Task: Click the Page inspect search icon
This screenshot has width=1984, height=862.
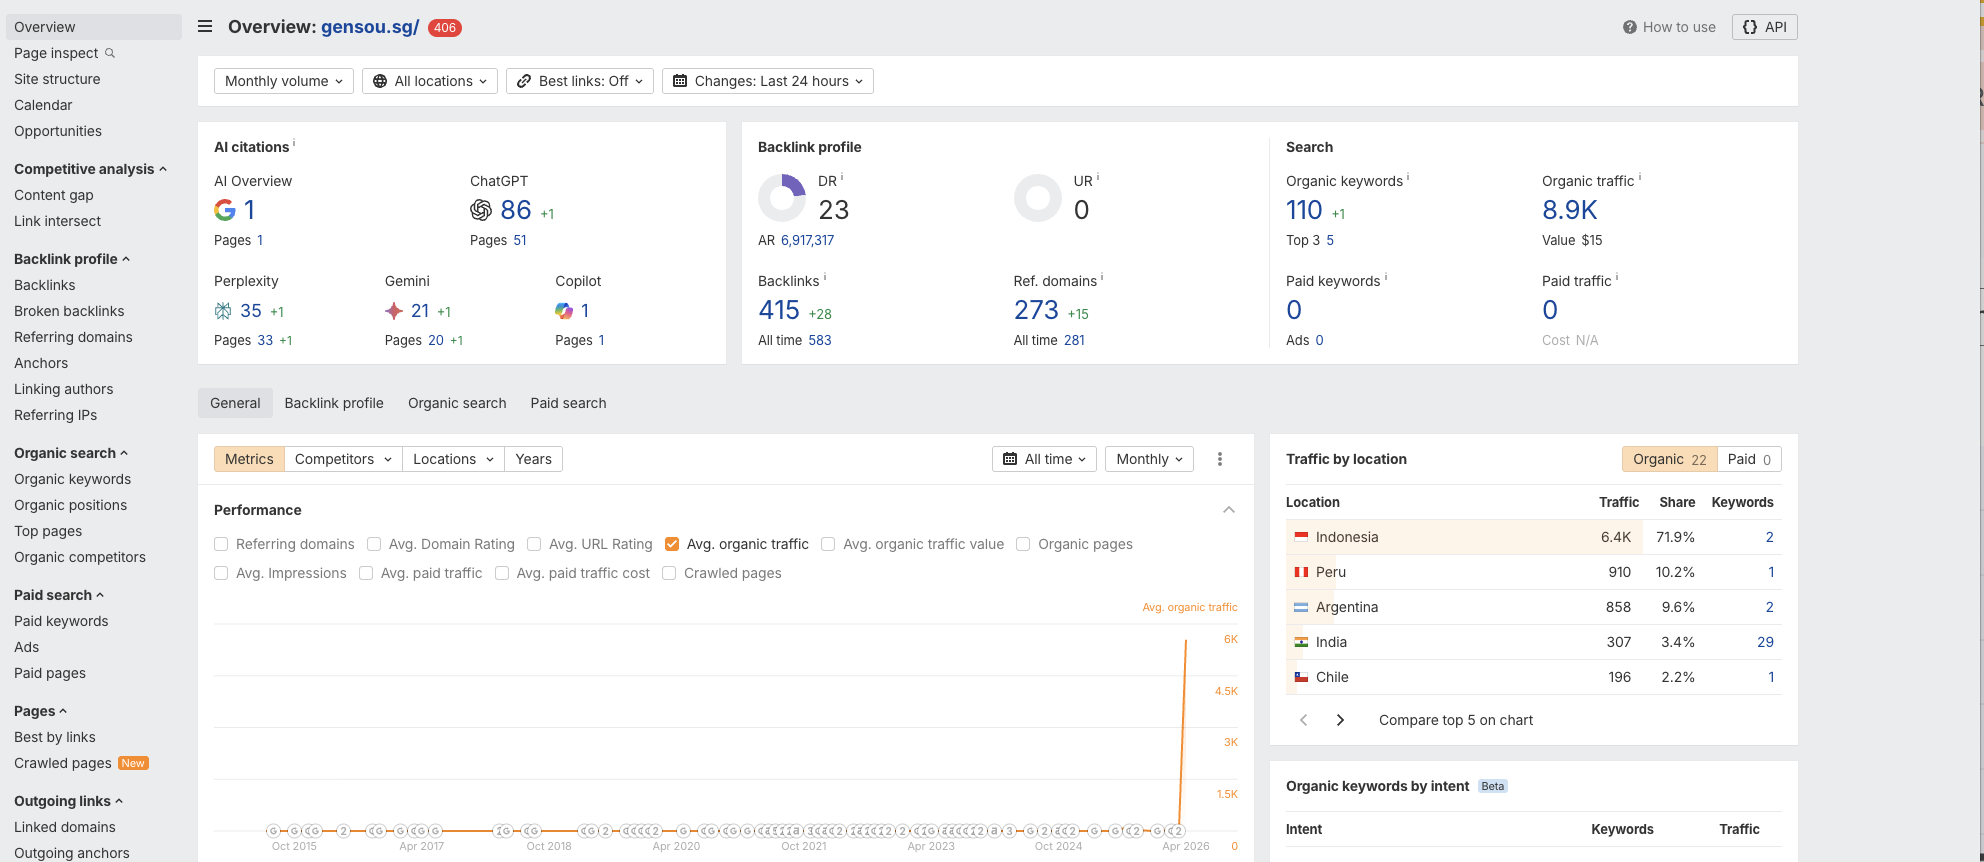Action: click(x=110, y=53)
